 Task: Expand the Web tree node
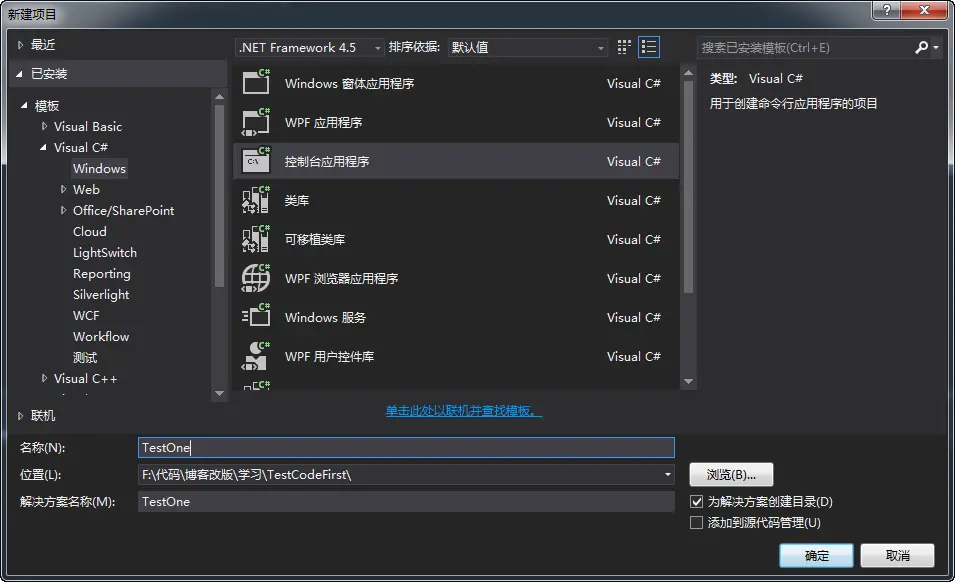63,189
